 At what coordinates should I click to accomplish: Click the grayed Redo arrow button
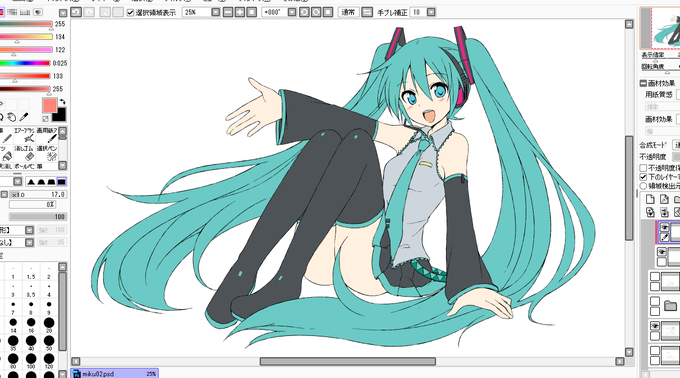click(89, 12)
